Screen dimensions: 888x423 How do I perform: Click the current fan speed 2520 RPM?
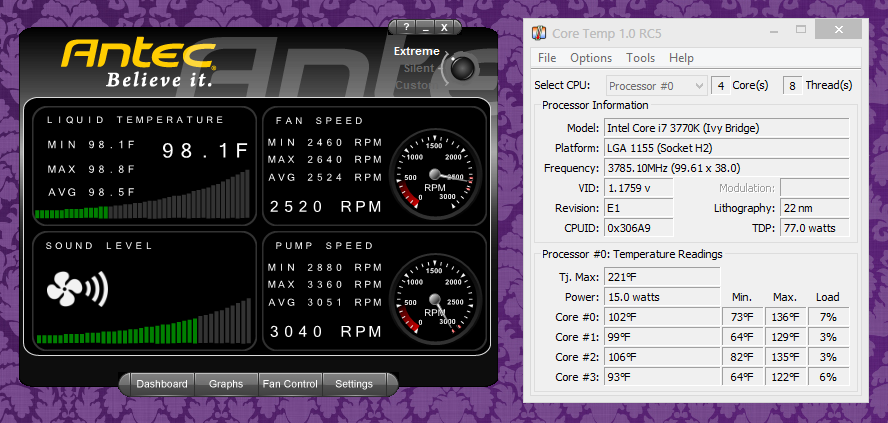click(326, 207)
